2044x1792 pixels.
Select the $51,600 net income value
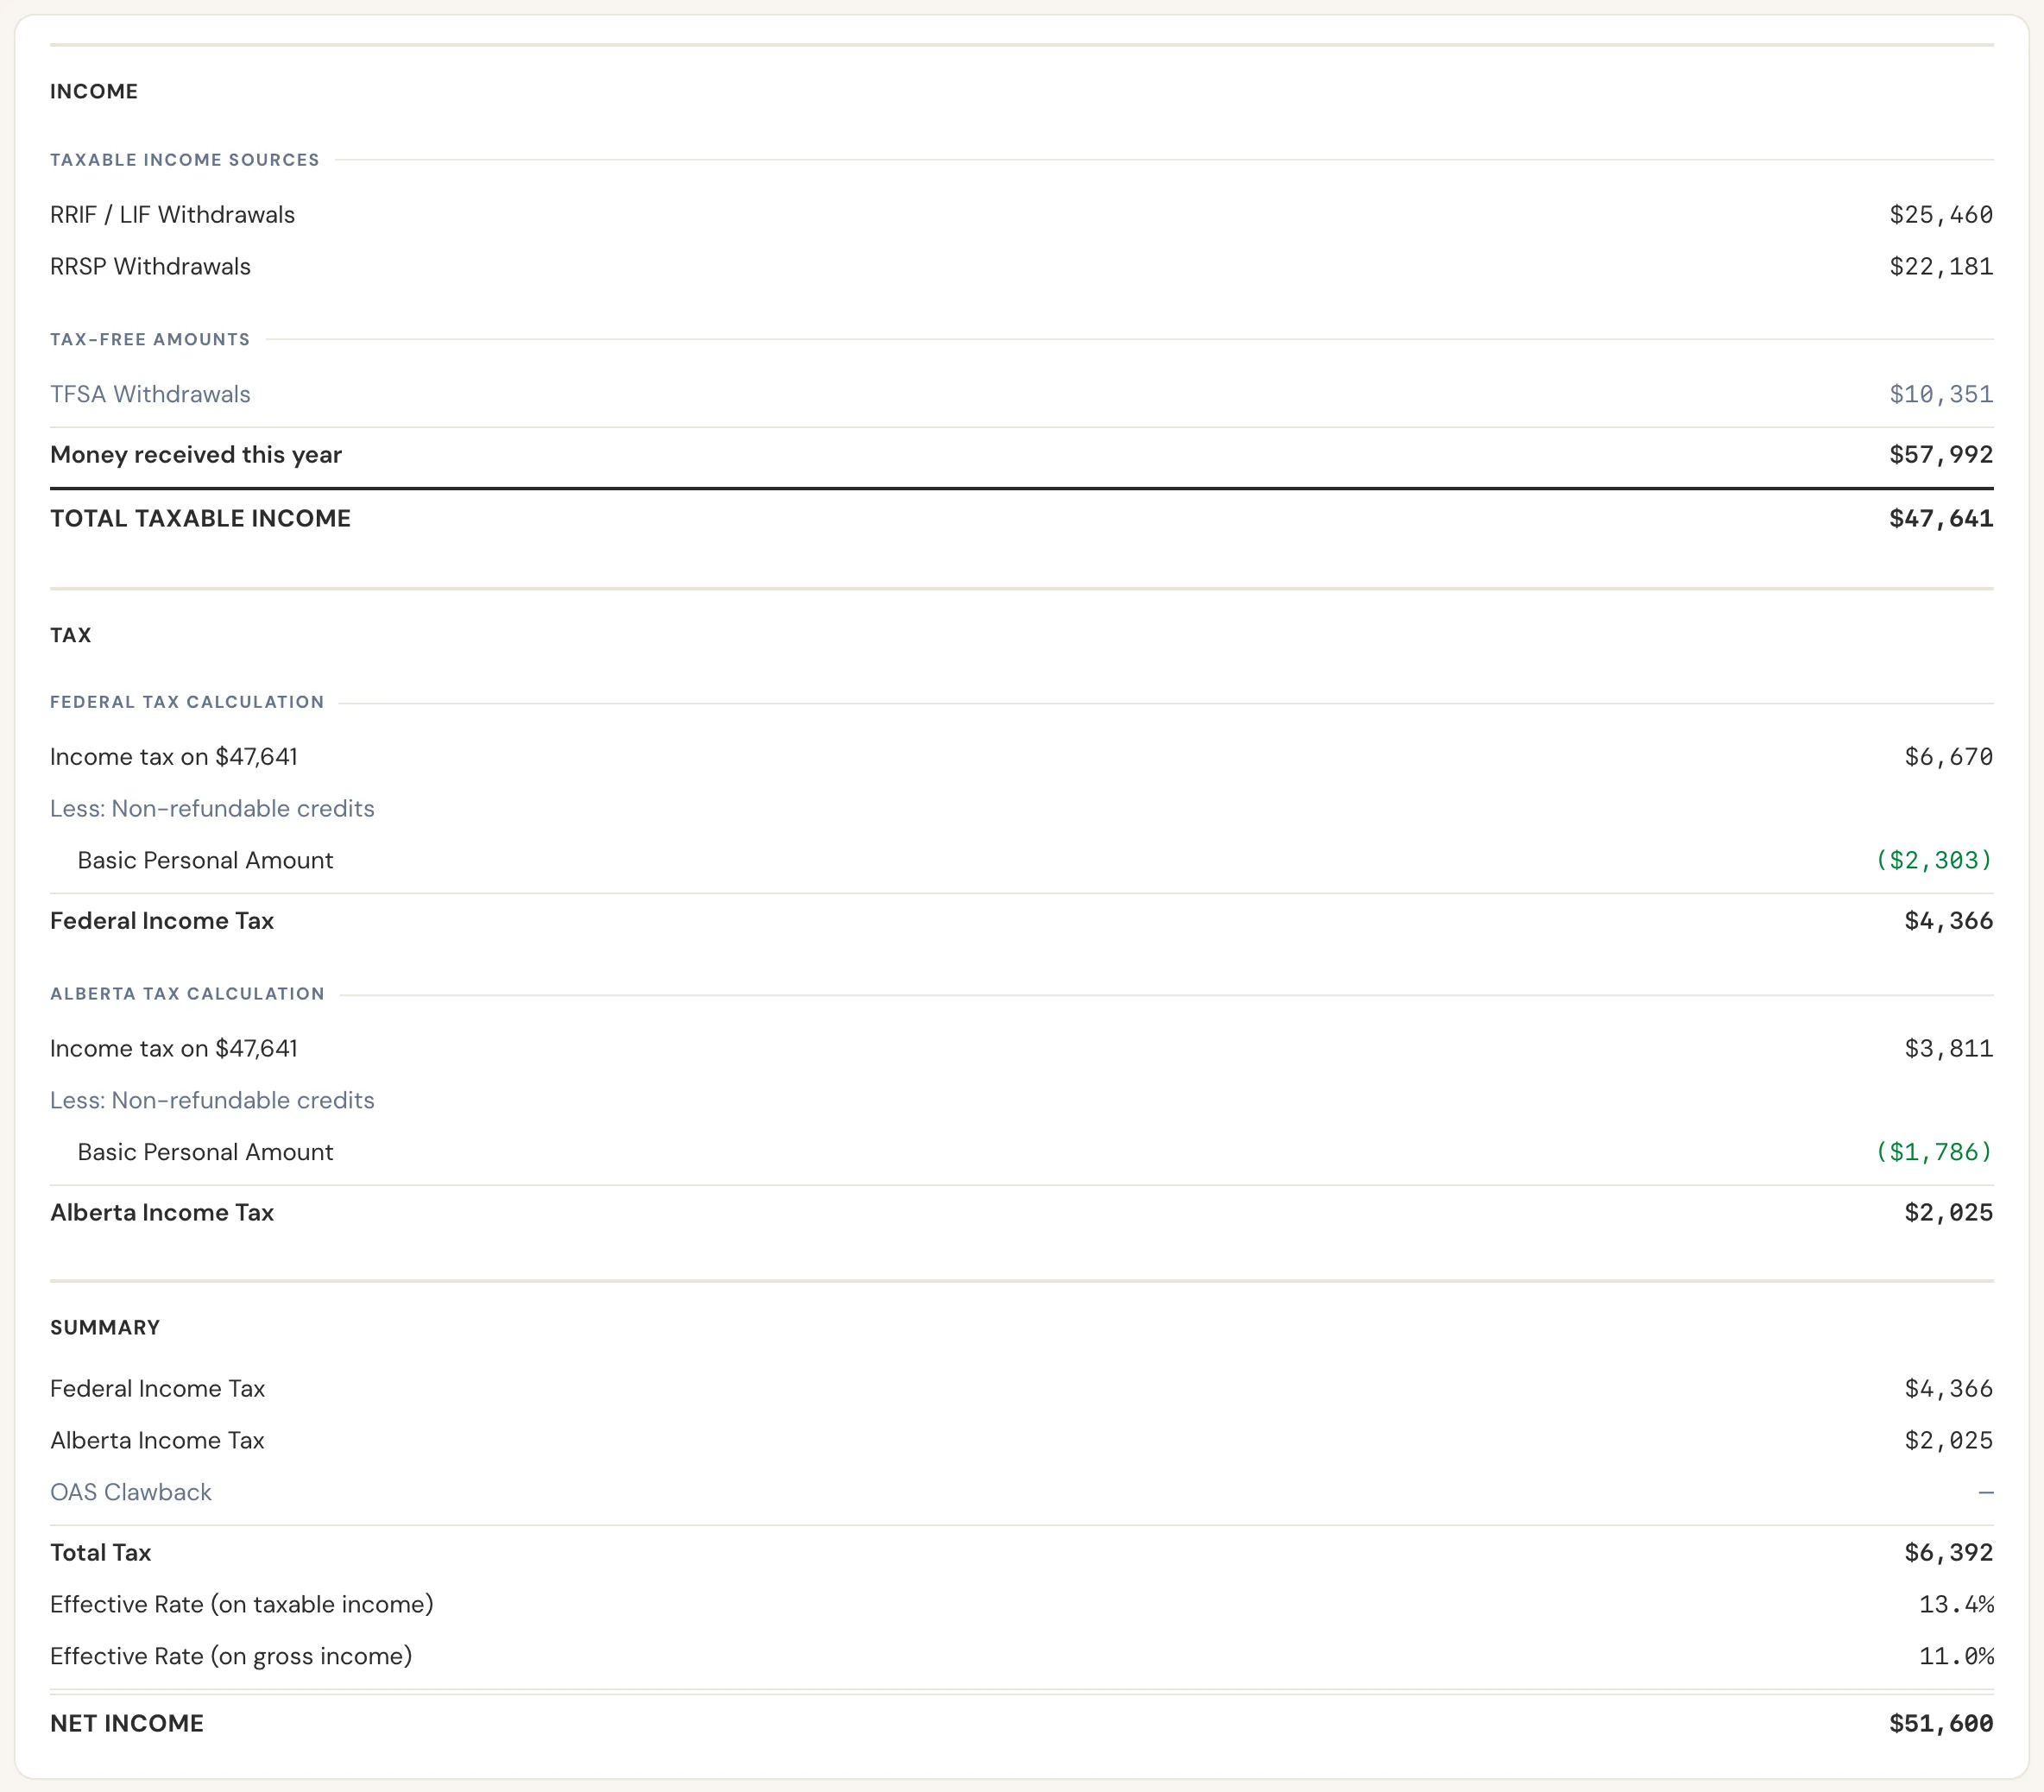tap(1941, 1724)
